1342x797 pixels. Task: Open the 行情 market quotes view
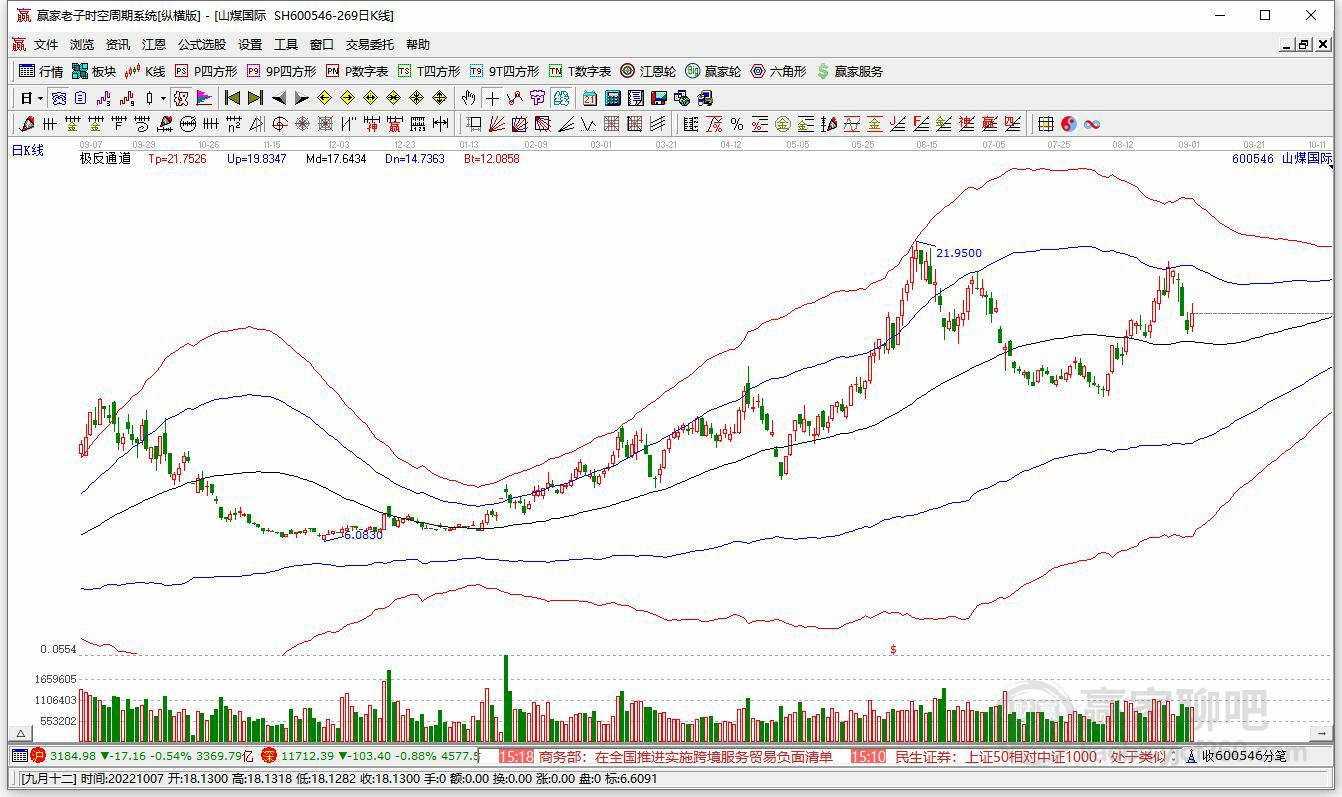coord(41,71)
